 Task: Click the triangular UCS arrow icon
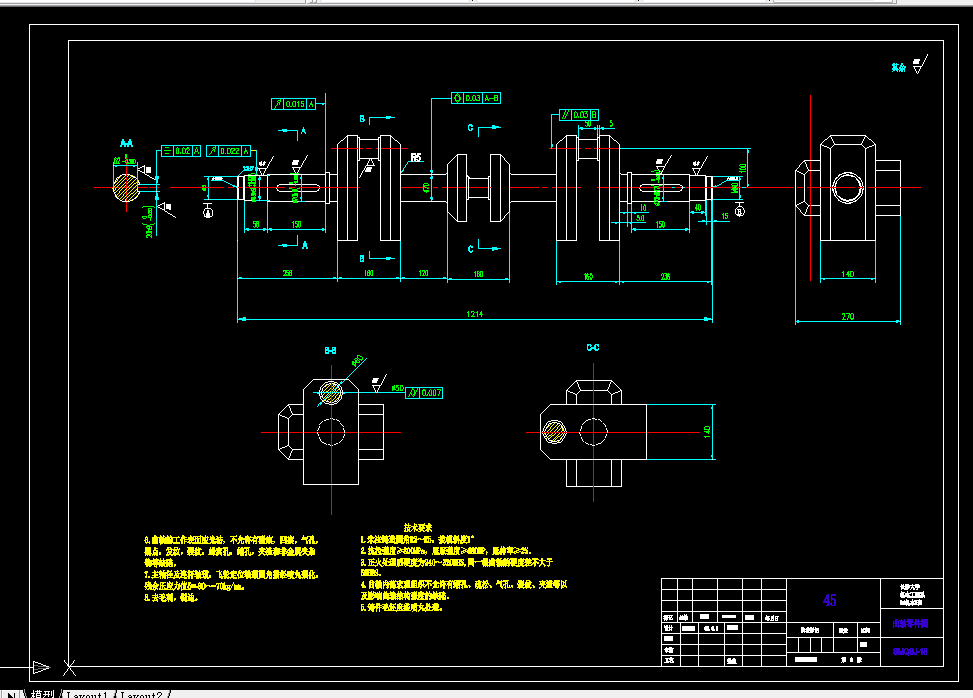[41, 668]
